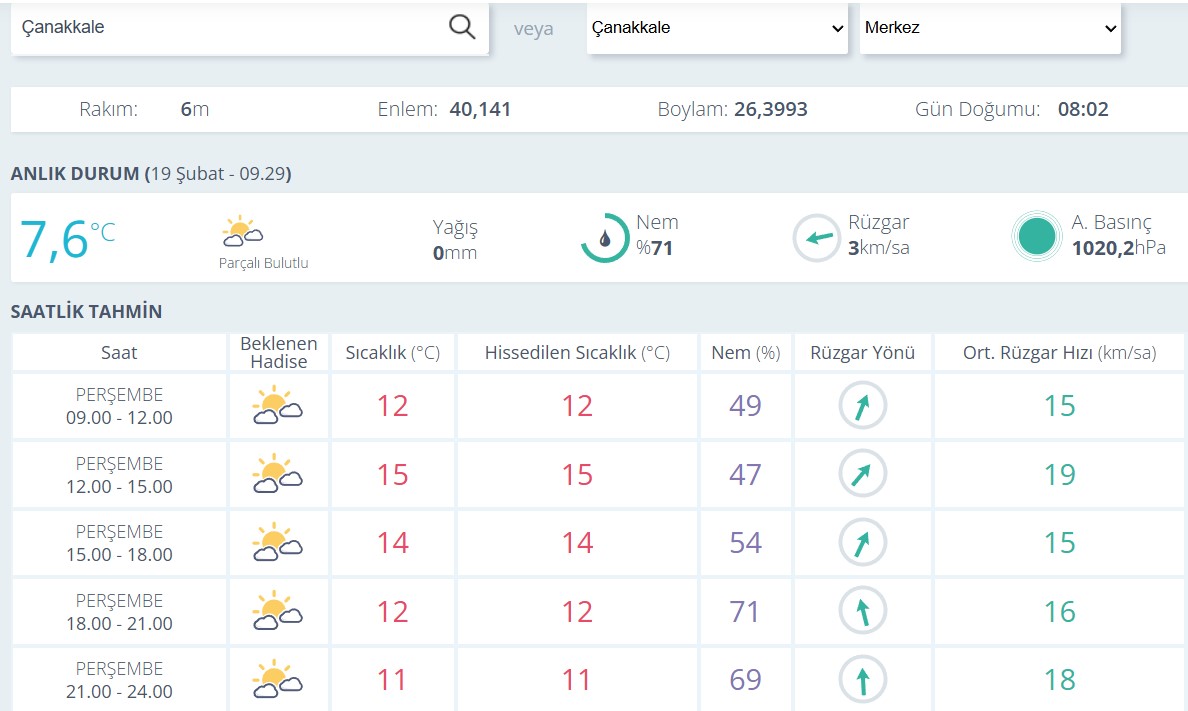Click the weather icon for 18.00 - 21.00
Screen dimensions: 1188x711
[x=278, y=611]
